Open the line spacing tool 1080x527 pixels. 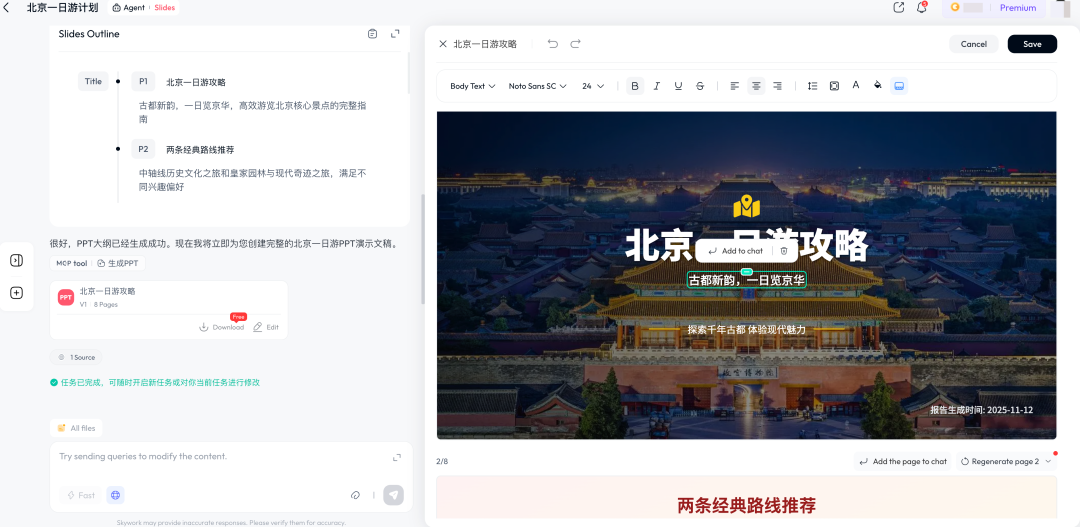(x=812, y=86)
